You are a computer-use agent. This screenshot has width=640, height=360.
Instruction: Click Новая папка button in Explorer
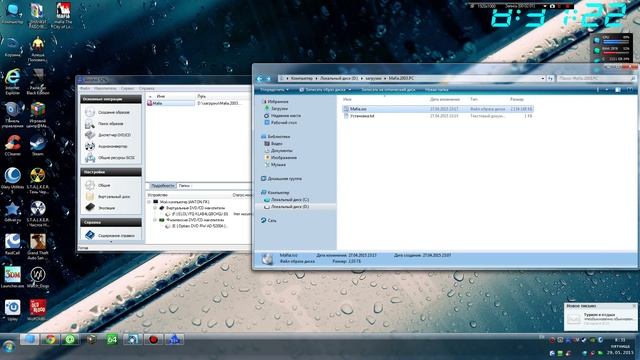click(x=436, y=89)
